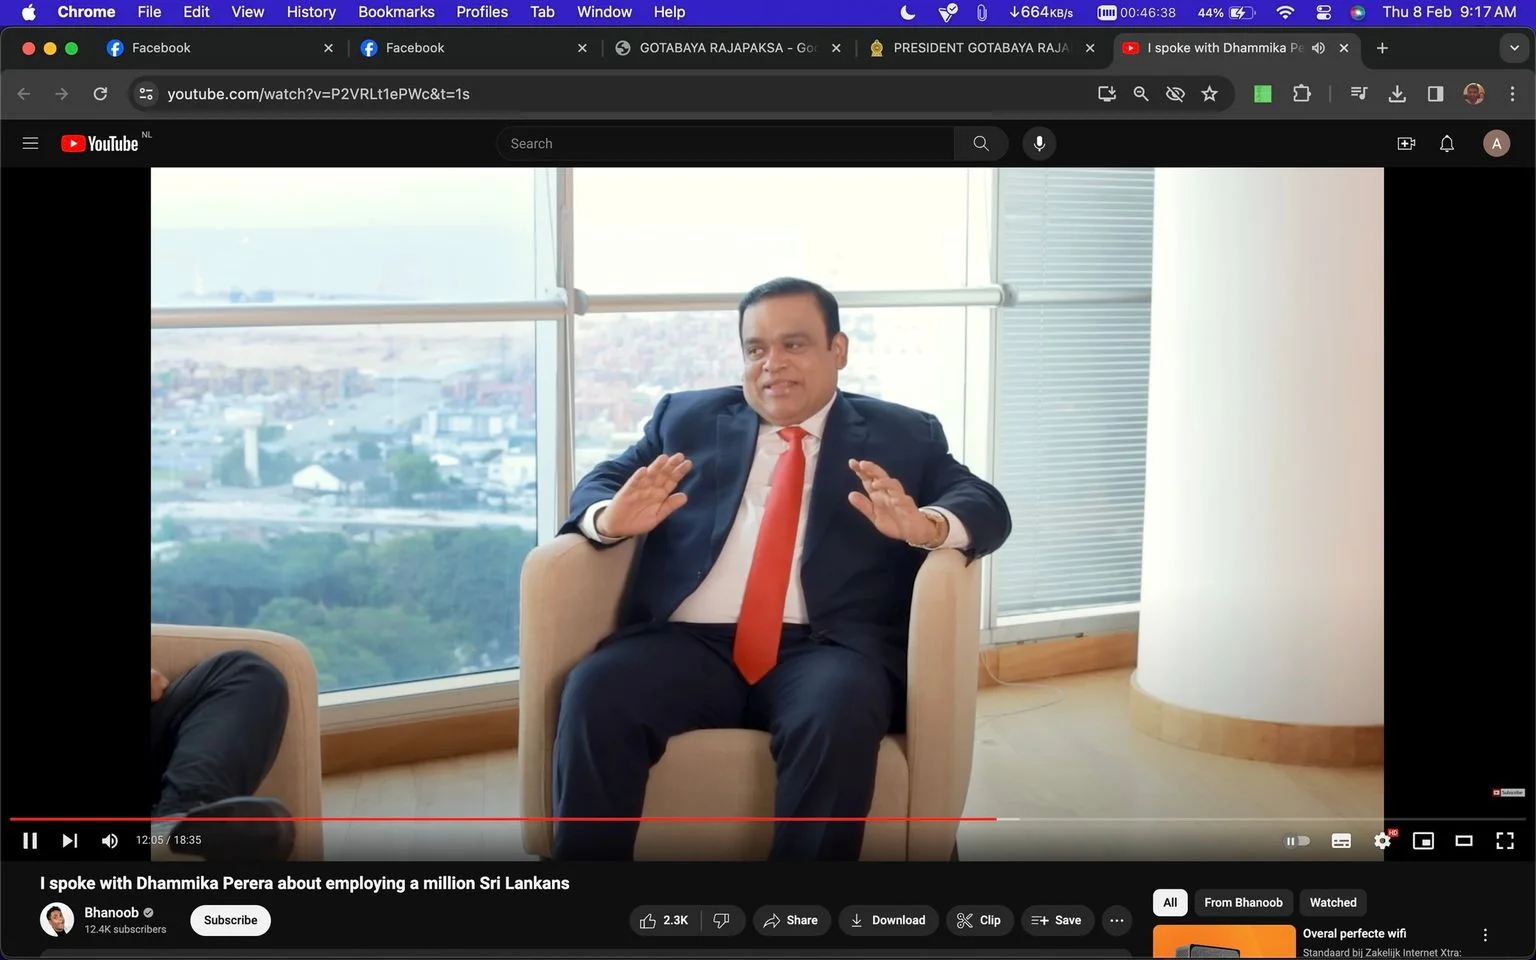
Task: Open the YouTube guide hamburger menu
Action: [x=30, y=144]
